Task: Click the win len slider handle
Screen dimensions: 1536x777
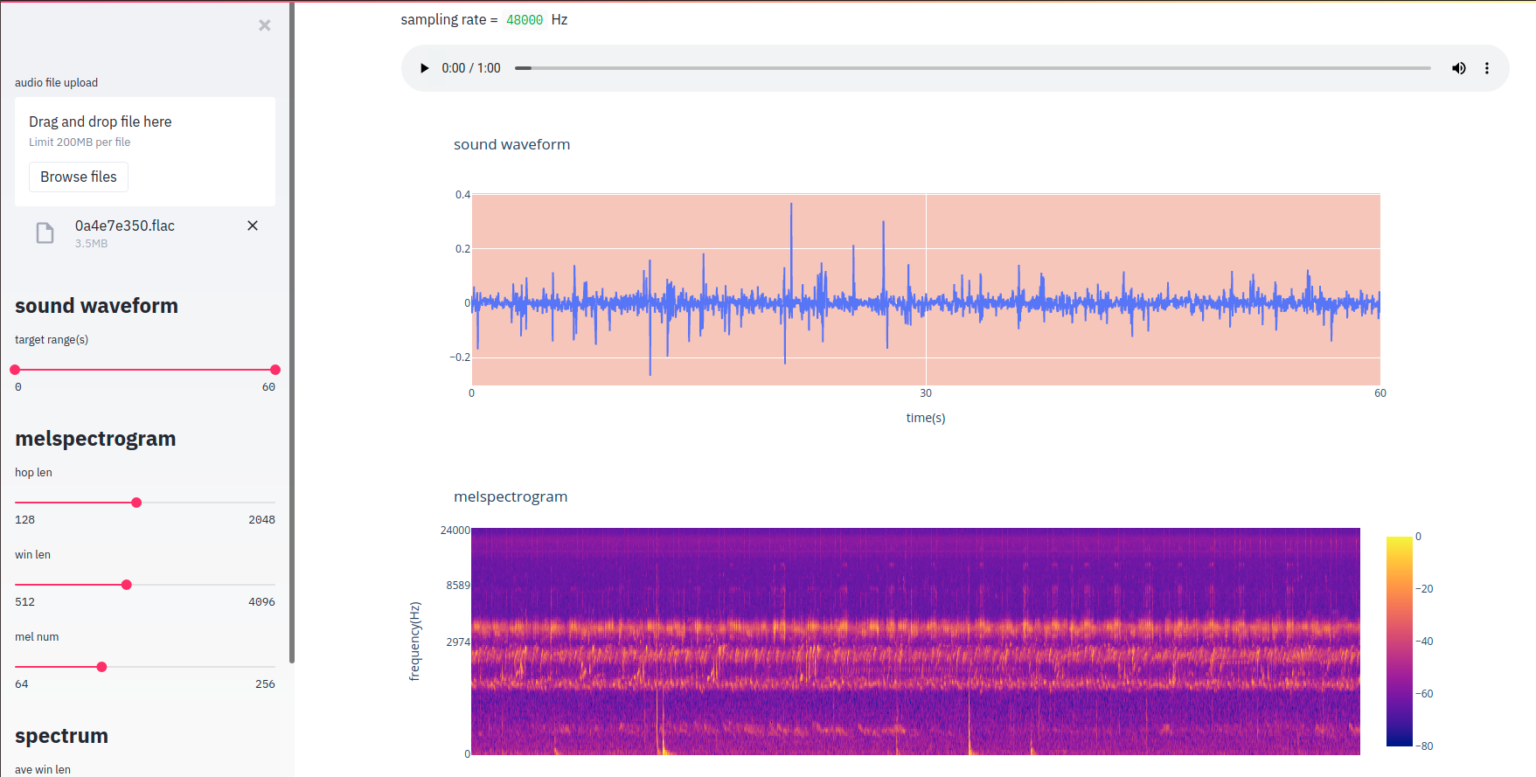Action: coord(126,584)
